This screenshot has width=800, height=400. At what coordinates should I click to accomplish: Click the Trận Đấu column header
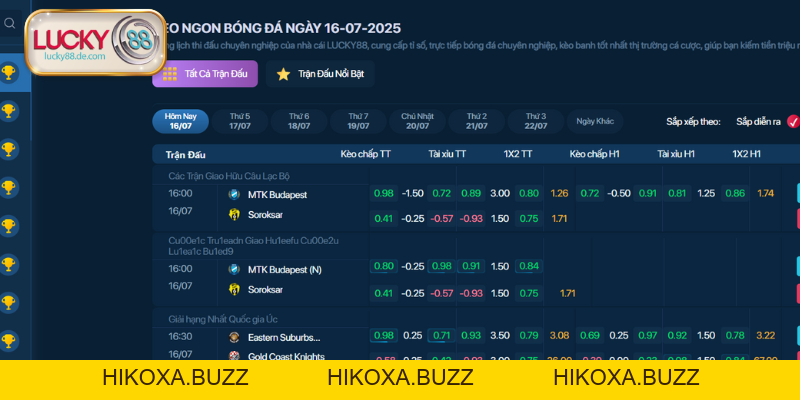tap(186, 155)
